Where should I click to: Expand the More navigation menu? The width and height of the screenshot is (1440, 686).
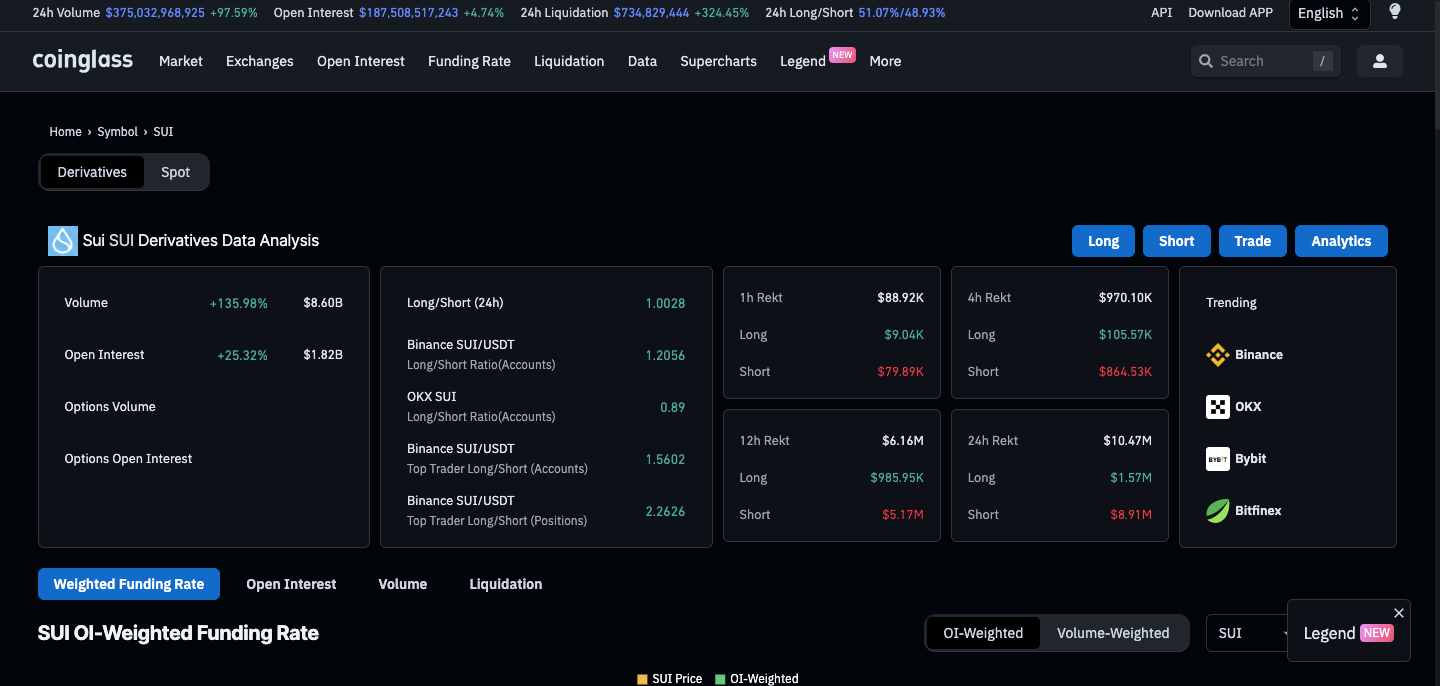[x=885, y=61]
